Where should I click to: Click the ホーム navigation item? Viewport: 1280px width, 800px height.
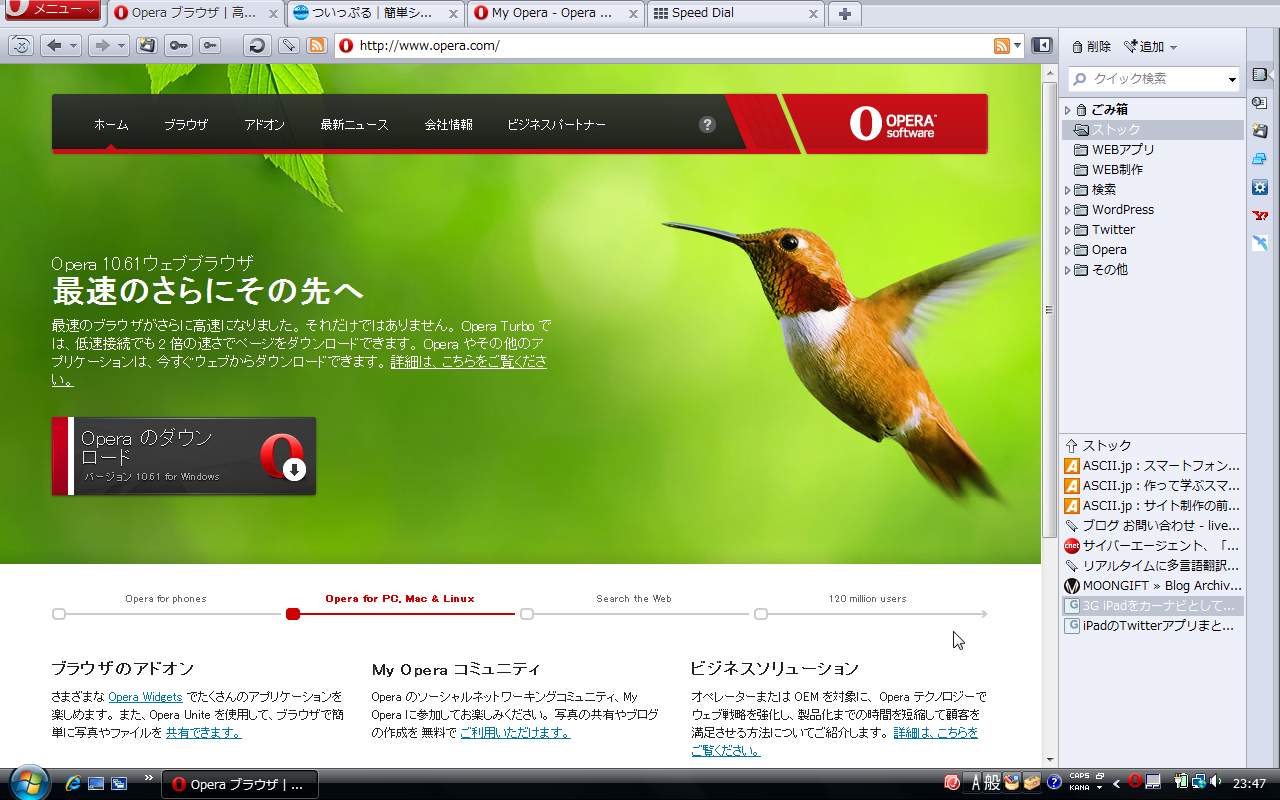tap(111, 125)
